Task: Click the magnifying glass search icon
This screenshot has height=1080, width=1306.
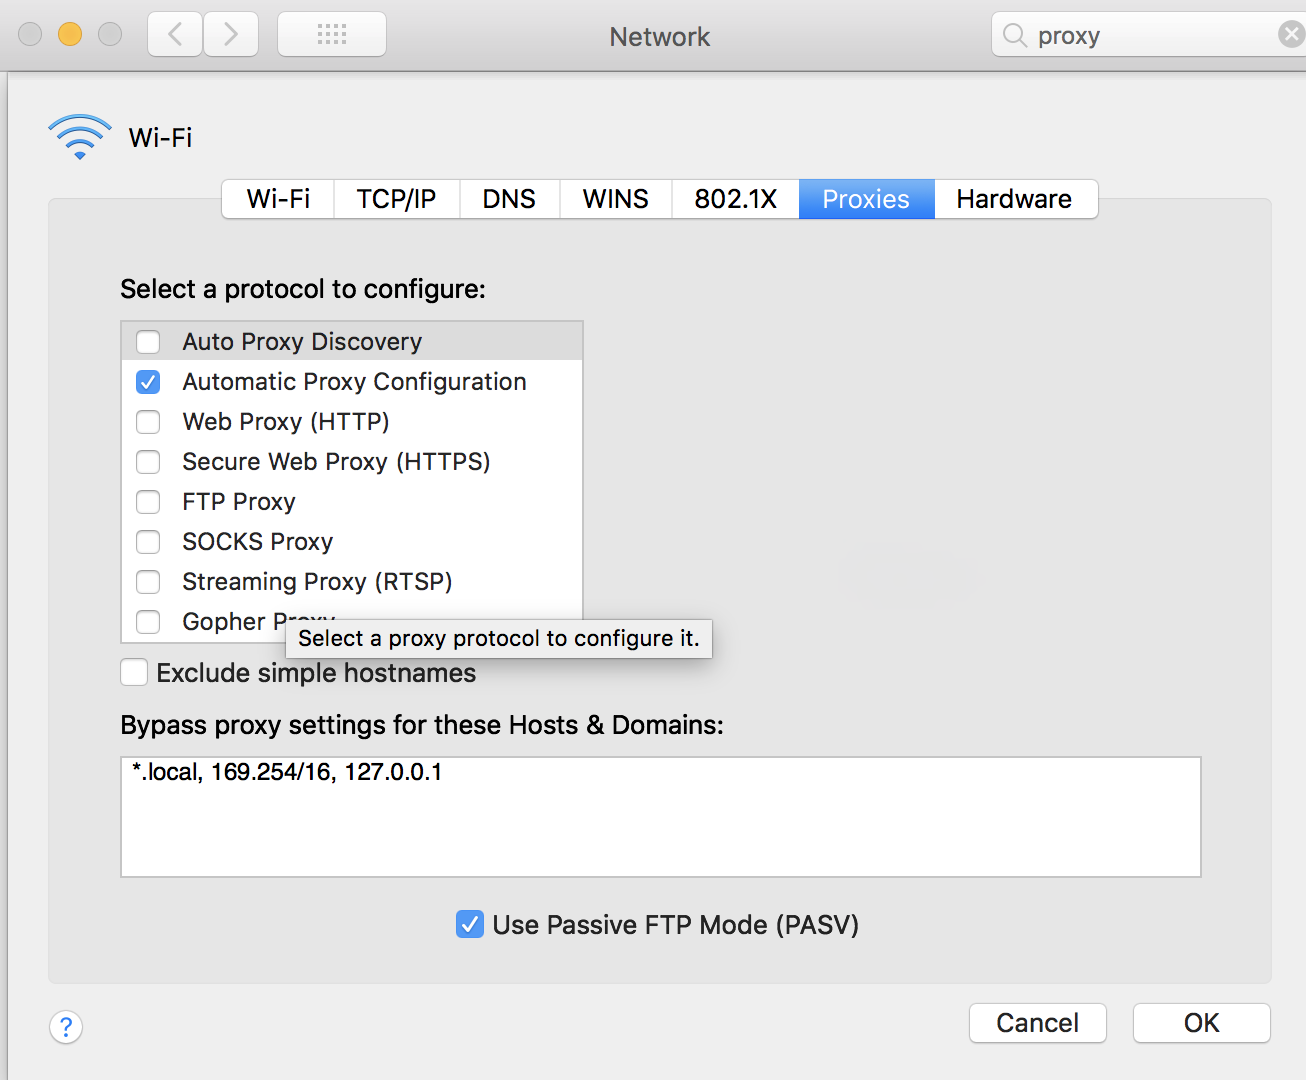Action: (1013, 34)
